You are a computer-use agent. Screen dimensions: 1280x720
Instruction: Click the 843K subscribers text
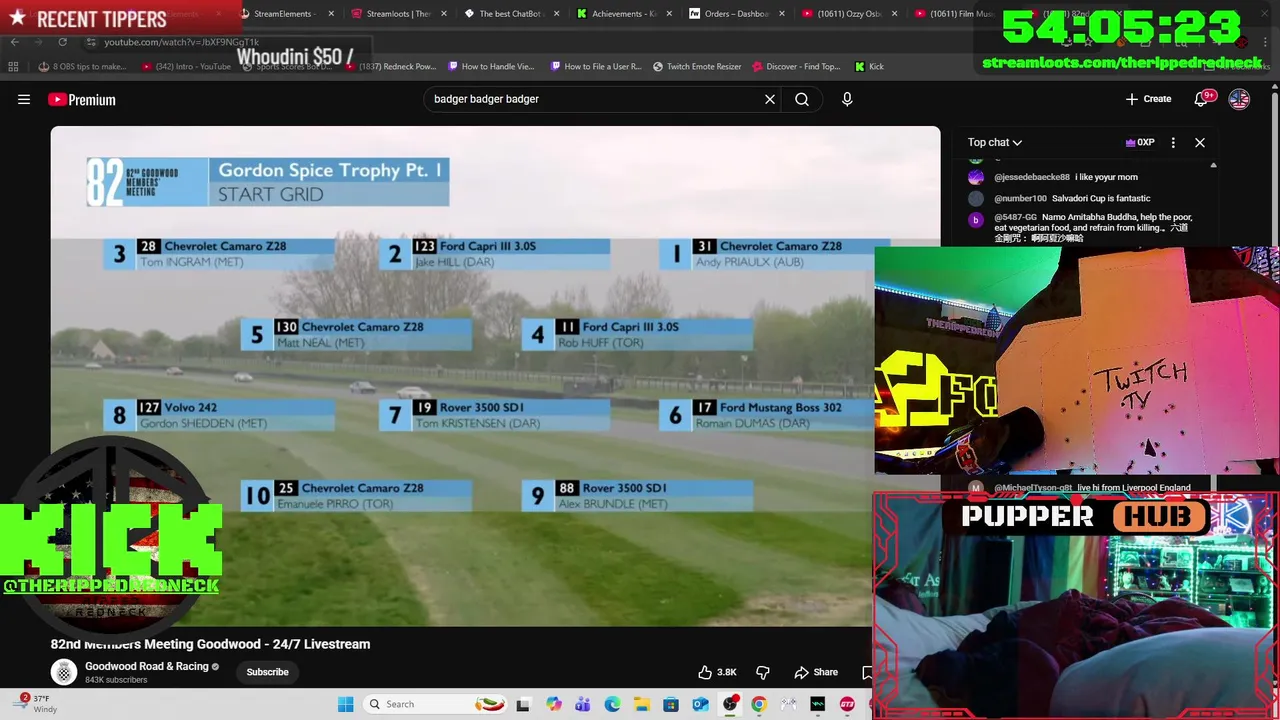click(116, 680)
